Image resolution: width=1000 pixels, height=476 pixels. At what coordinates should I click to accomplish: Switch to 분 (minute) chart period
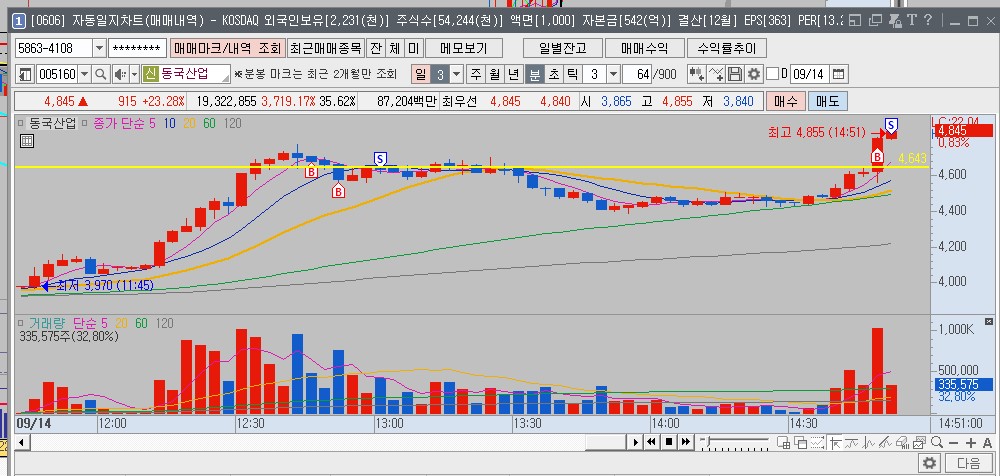click(x=534, y=74)
